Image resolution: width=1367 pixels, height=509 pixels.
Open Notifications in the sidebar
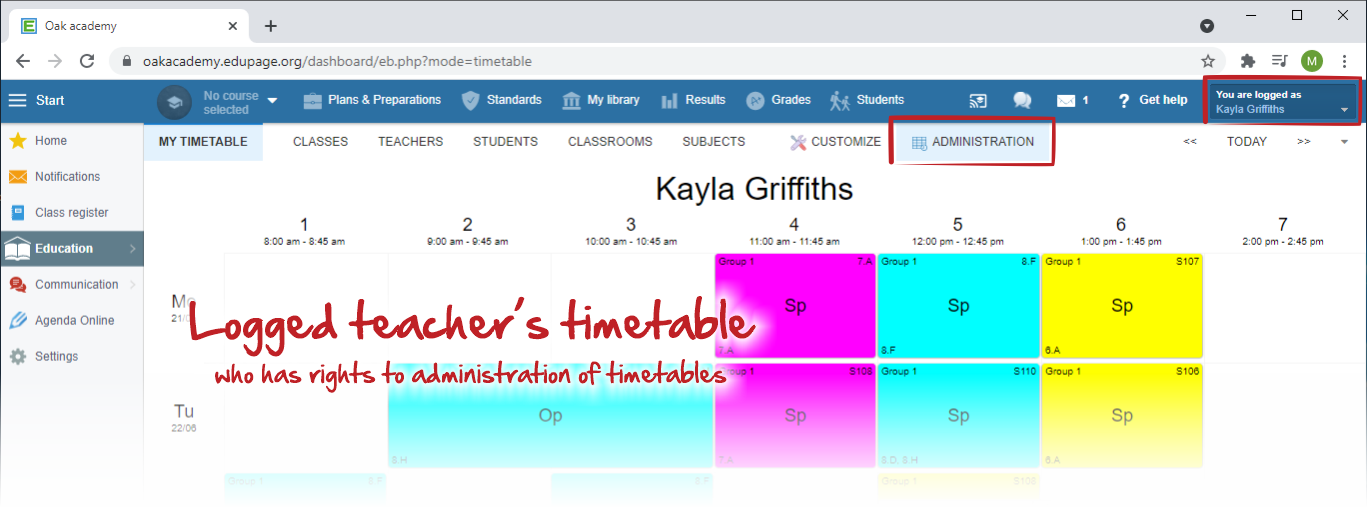click(x=72, y=177)
